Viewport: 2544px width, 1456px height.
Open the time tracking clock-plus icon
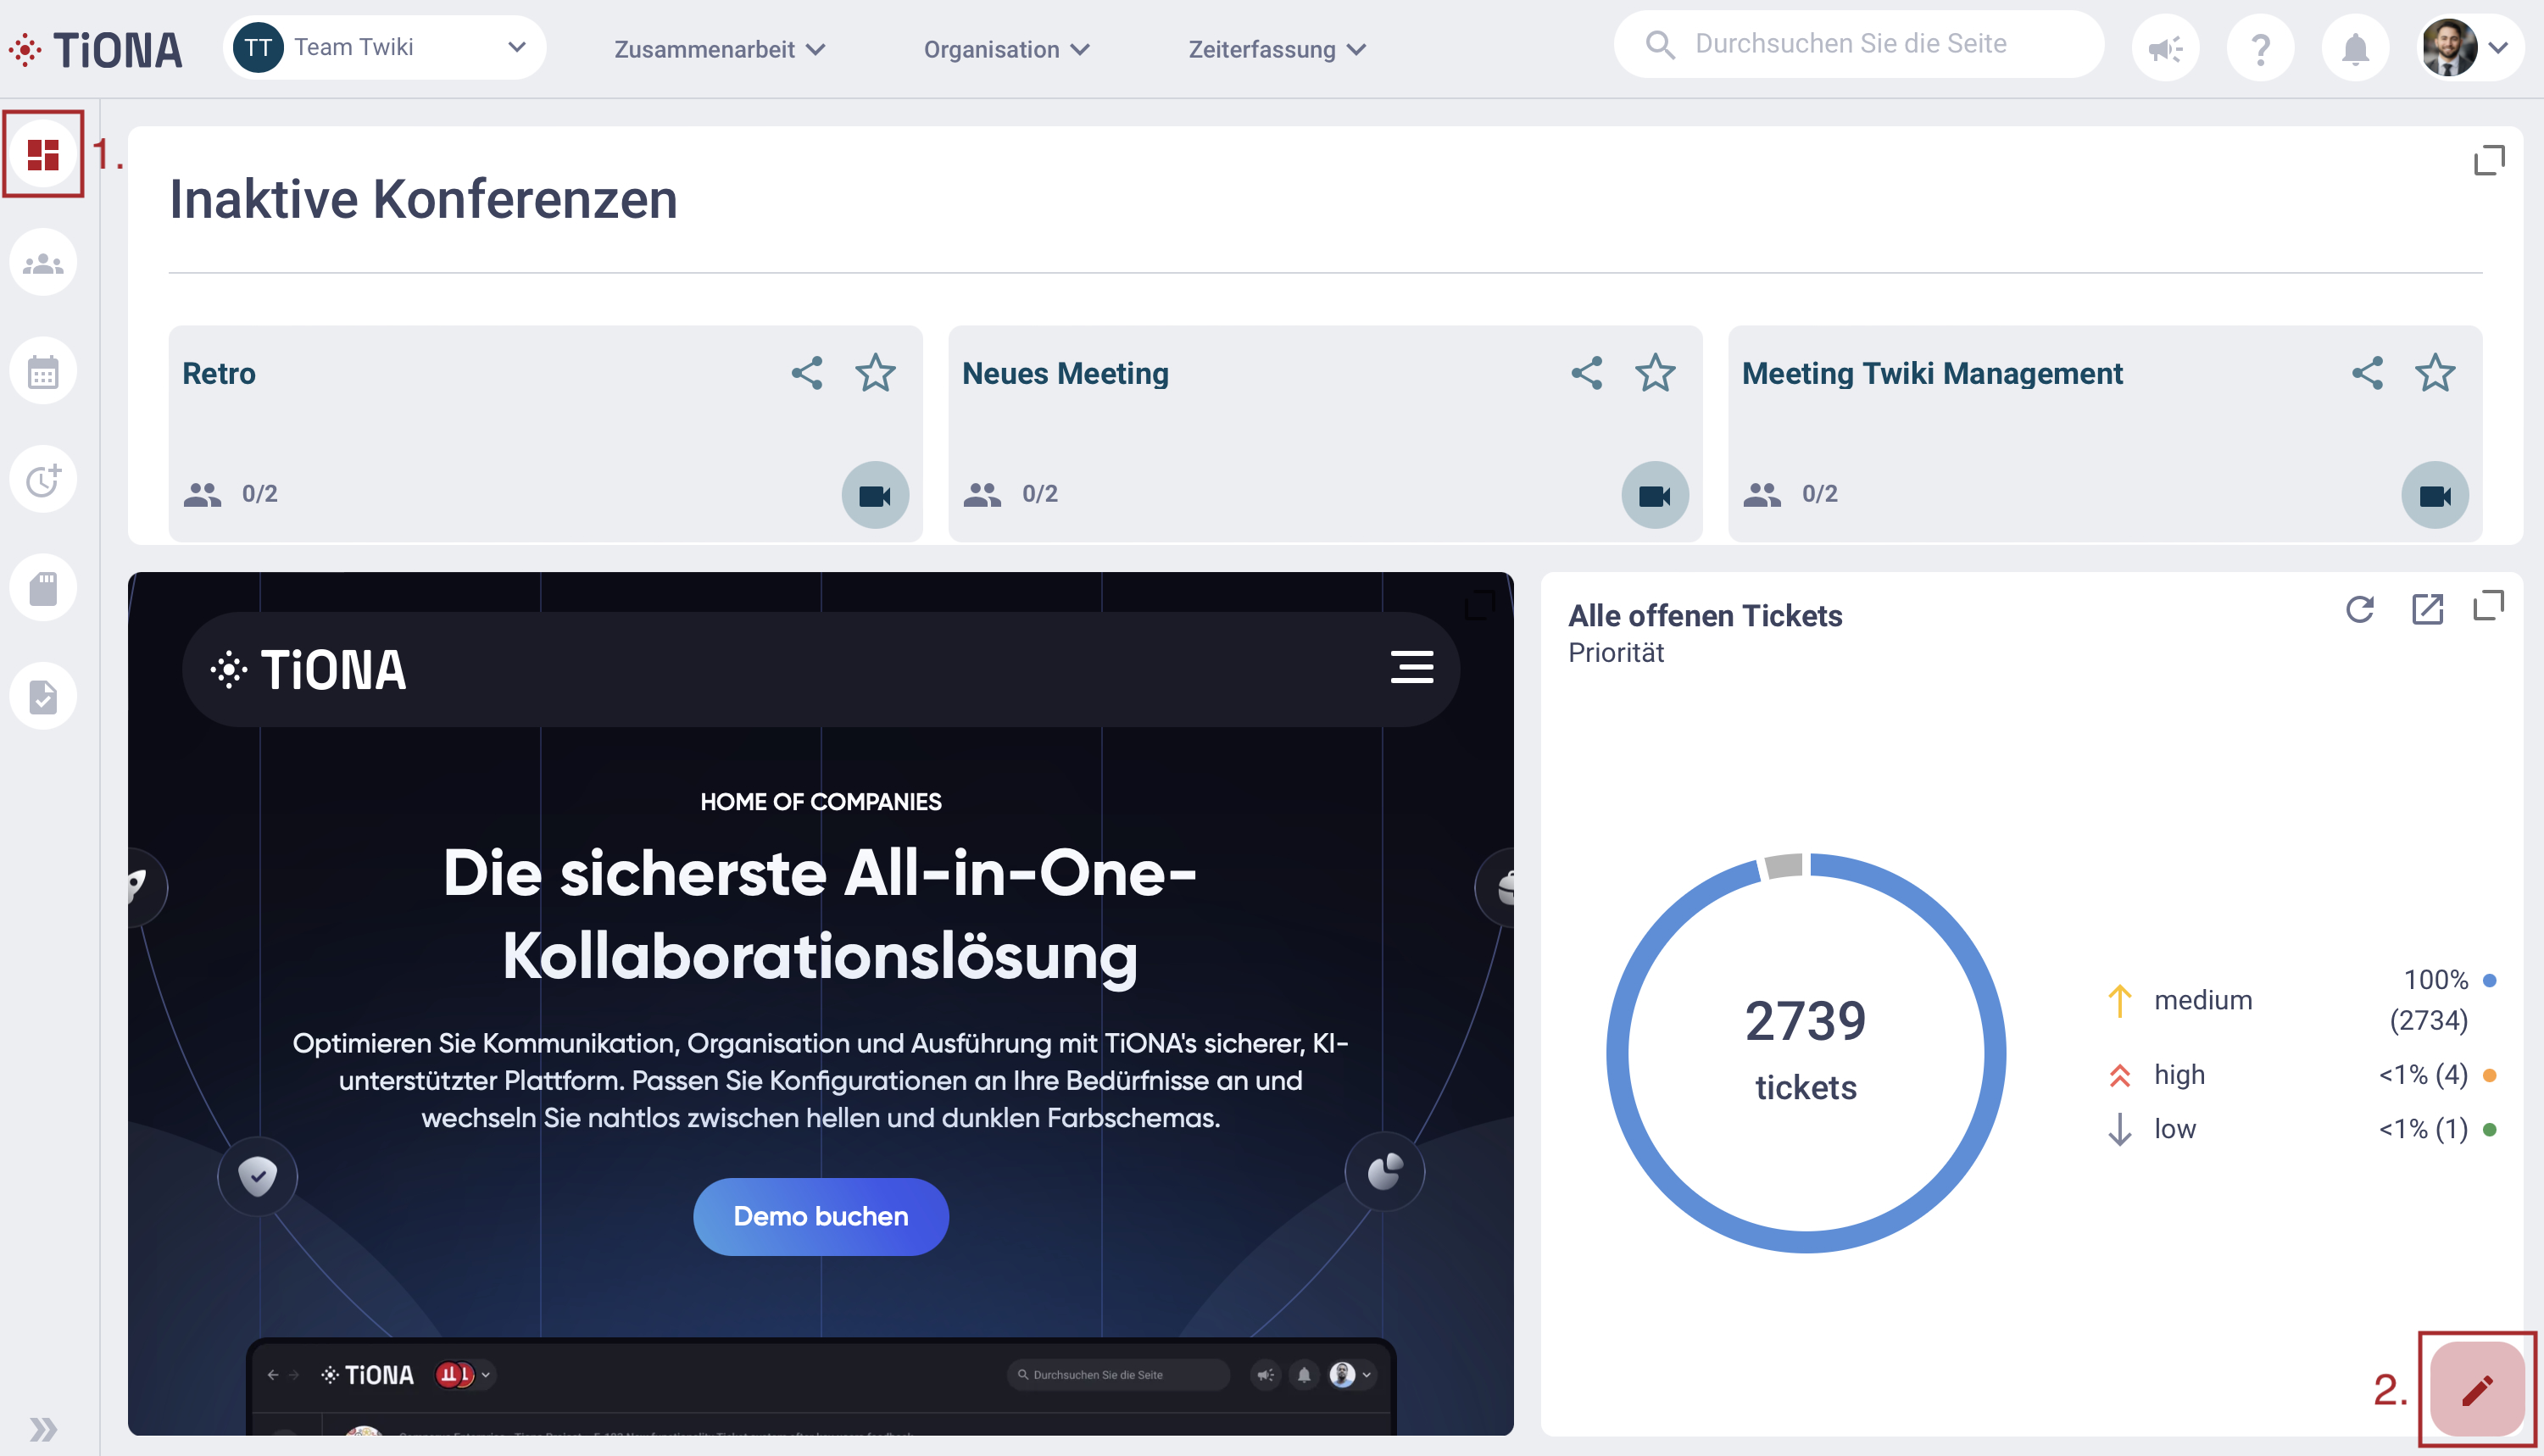(43, 480)
